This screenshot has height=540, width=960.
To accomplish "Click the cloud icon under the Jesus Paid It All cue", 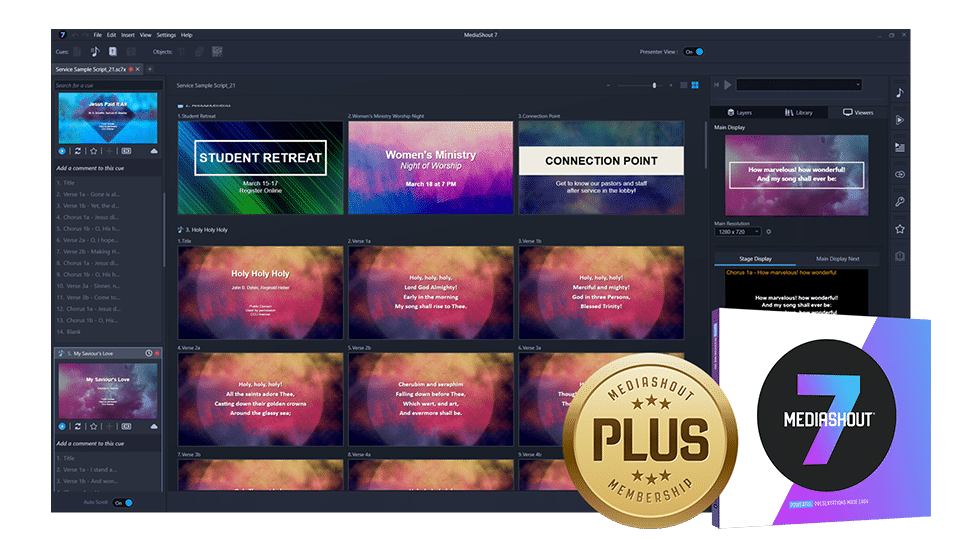I will tap(154, 151).
